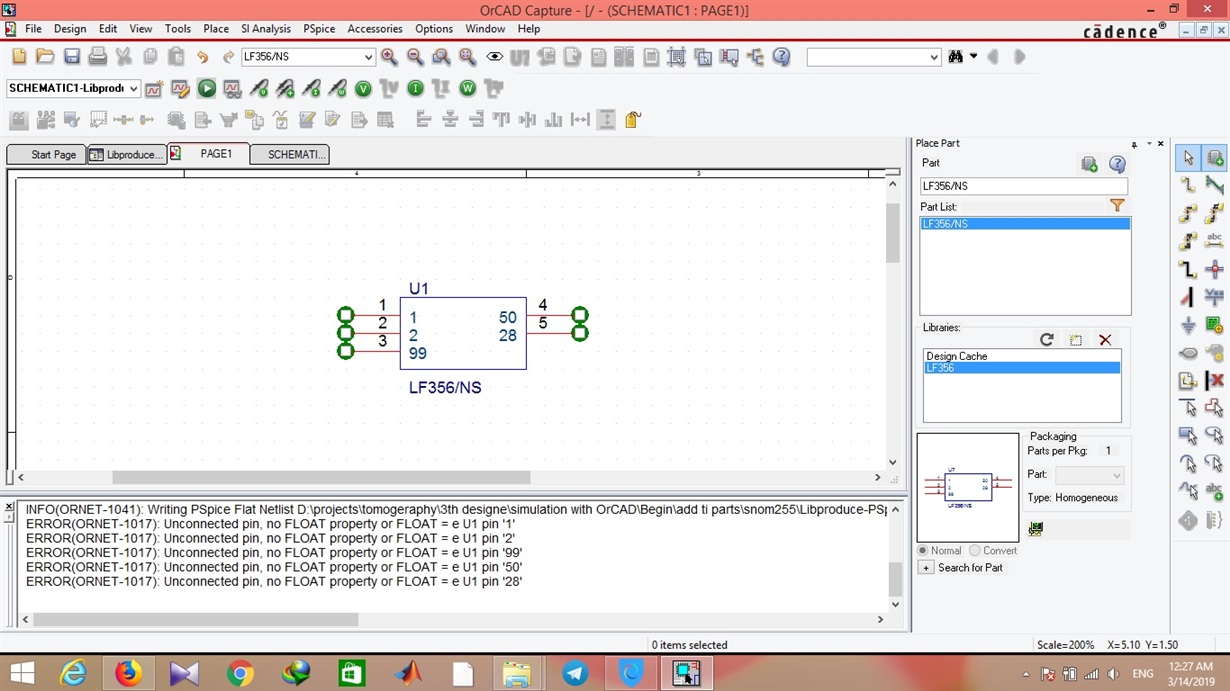Expand the Search for Part section

click(x=926, y=568)
